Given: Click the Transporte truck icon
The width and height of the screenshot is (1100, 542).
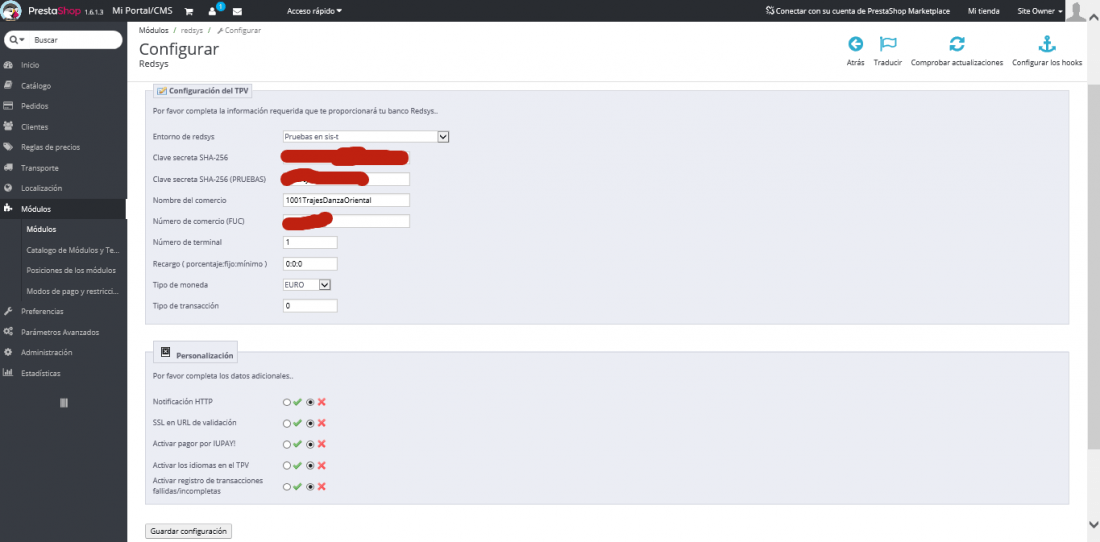Looking at the screenshot, I should [x=8, y=168].
